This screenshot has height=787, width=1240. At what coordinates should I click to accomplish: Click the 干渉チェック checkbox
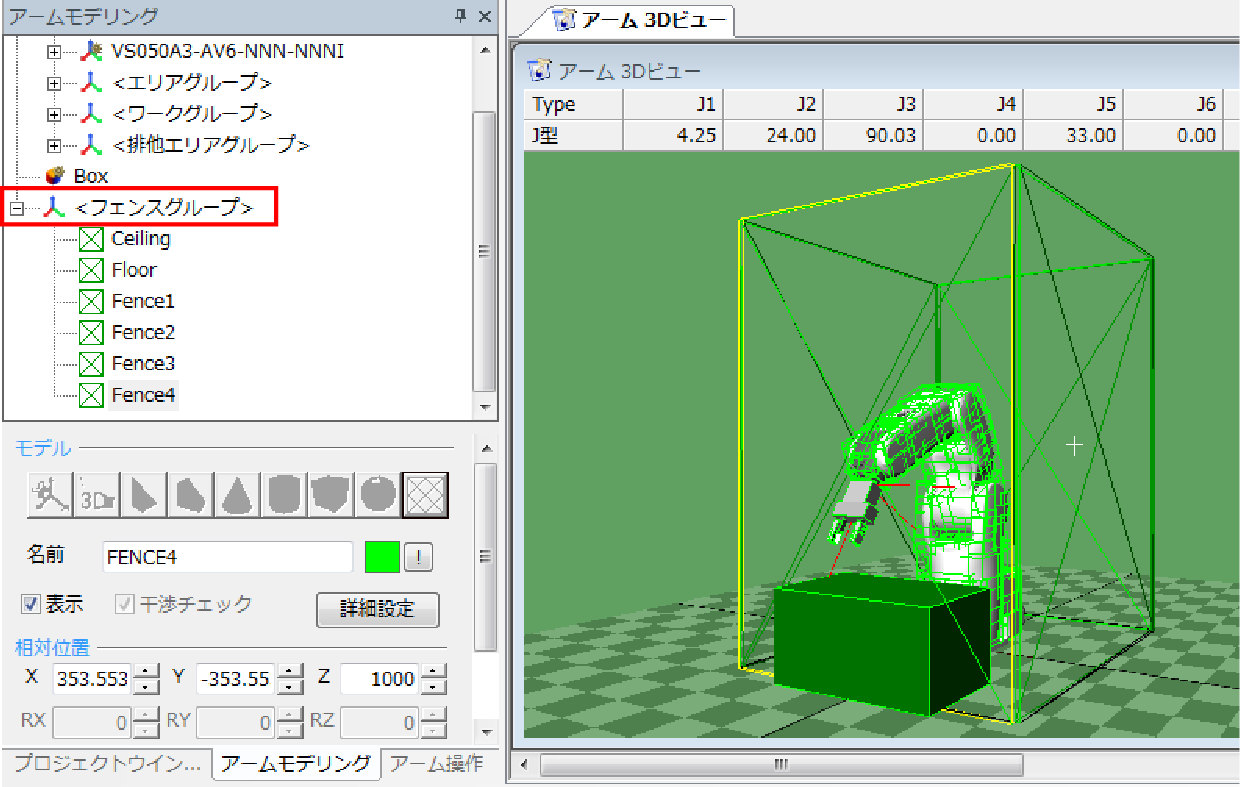coord(125,604)
